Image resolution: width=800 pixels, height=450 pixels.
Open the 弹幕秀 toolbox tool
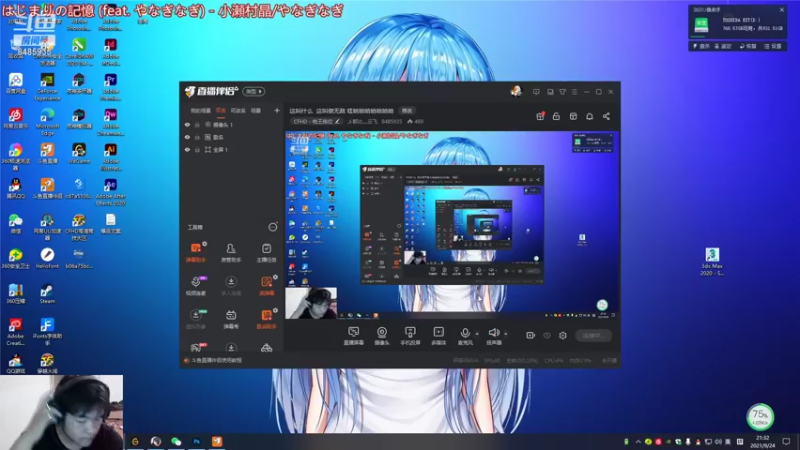pos(231,319)
